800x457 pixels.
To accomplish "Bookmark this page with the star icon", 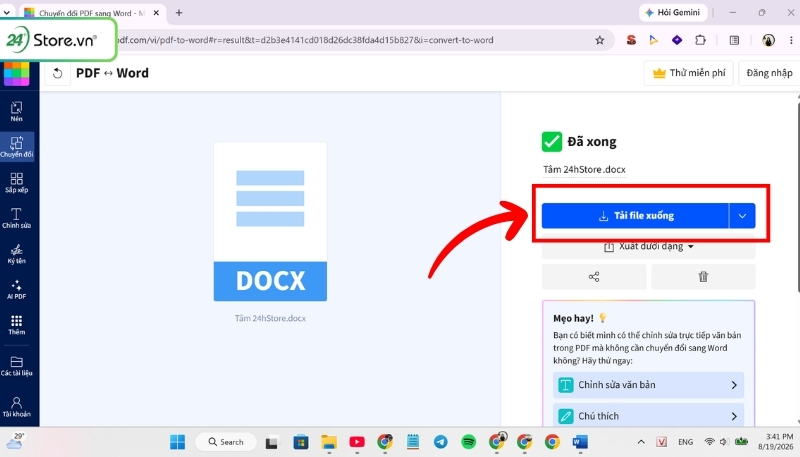I will coord(599,40).
